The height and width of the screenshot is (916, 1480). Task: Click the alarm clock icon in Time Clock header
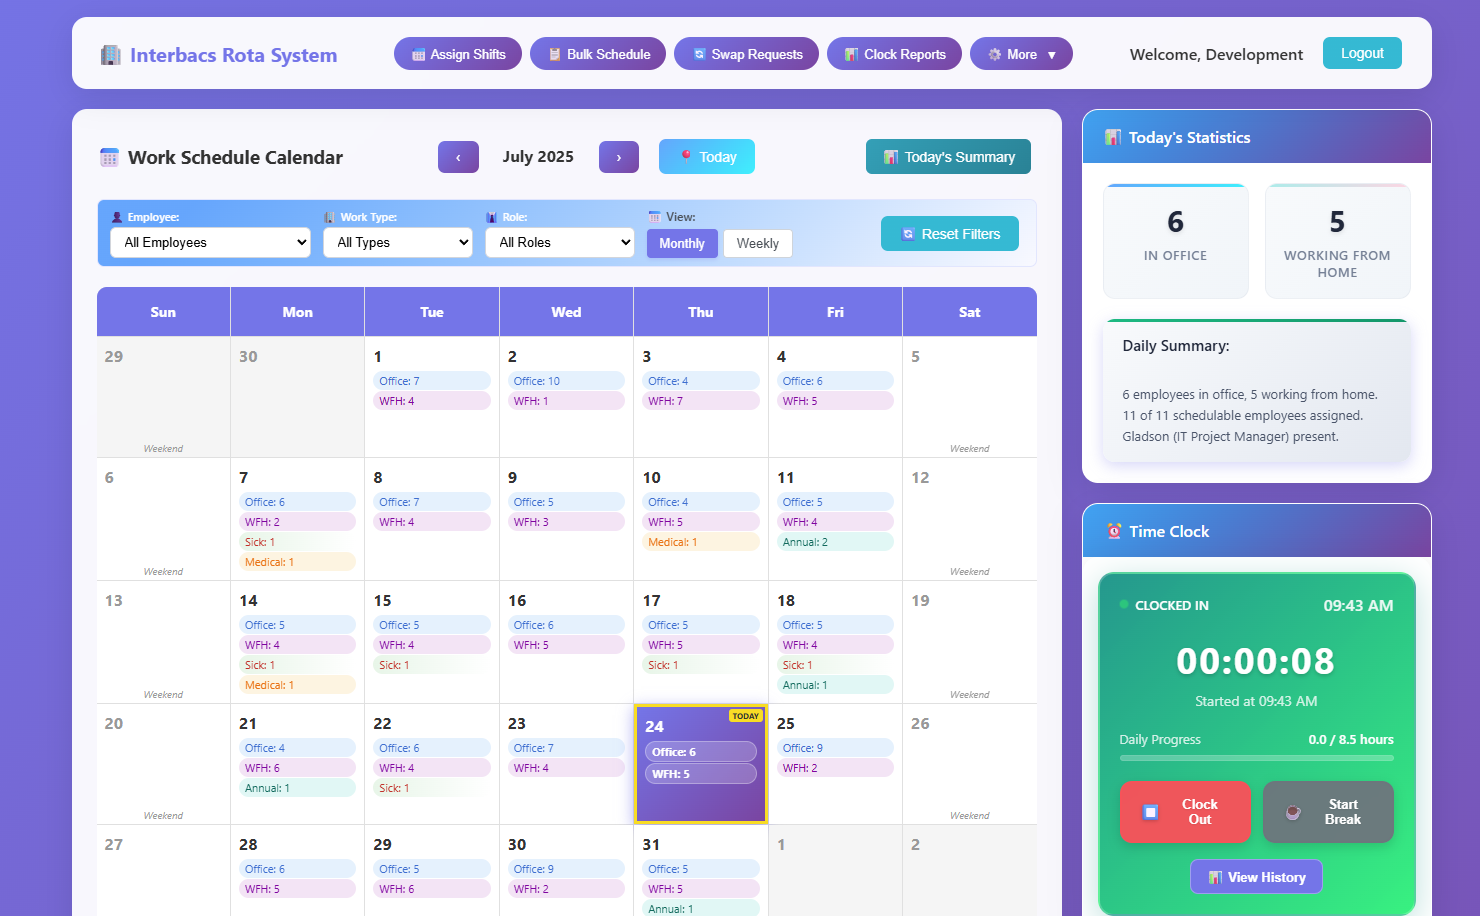(x=1114, y=531)
